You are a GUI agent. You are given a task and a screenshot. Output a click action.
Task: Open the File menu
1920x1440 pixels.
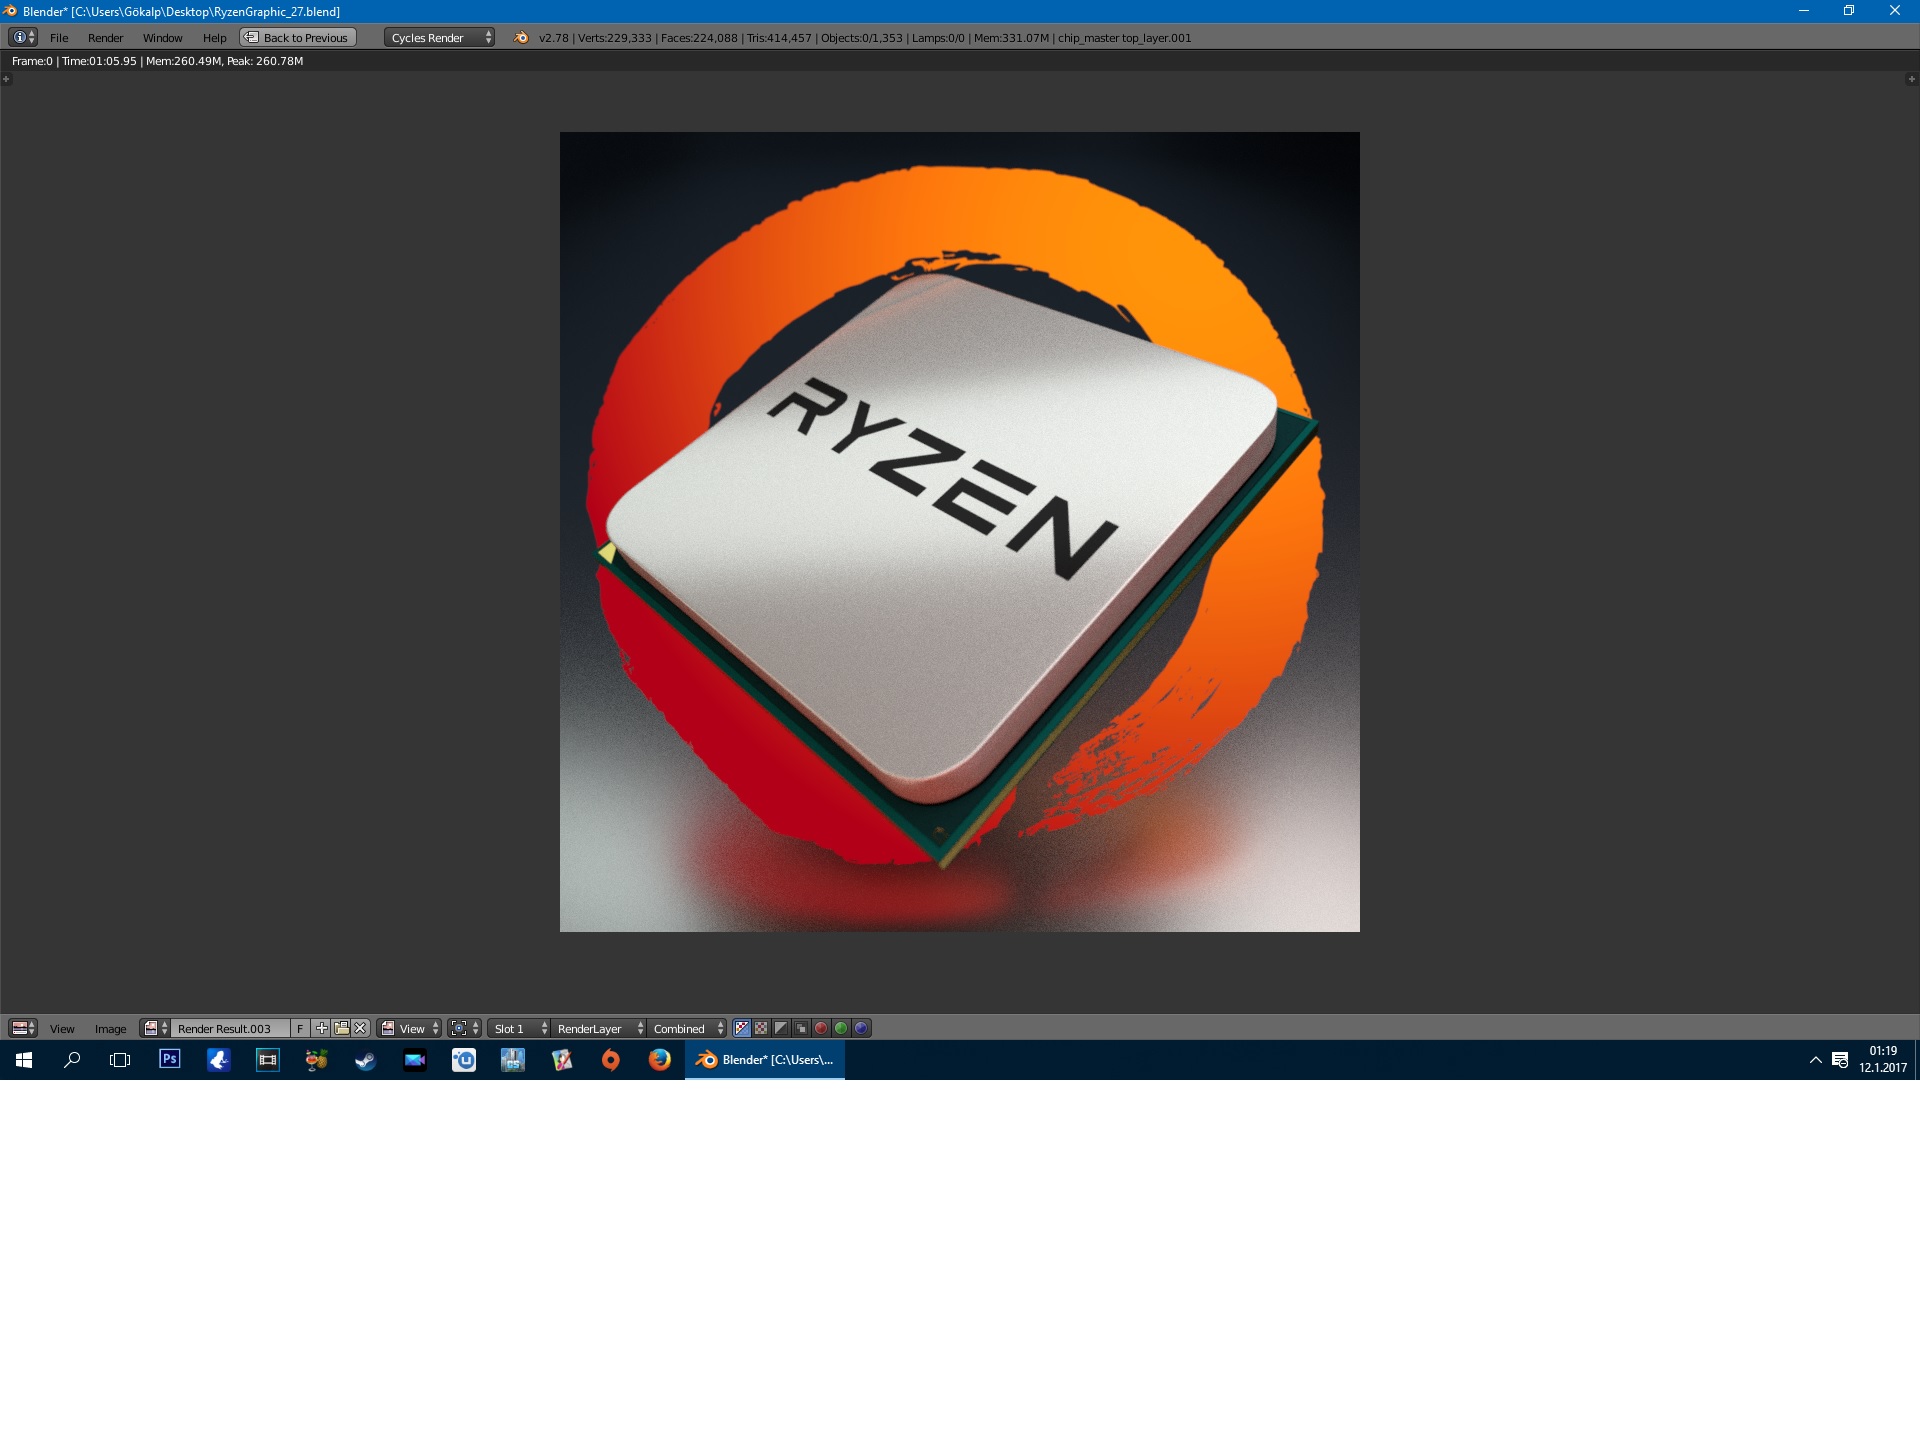pyautogui.click(x=59, y=38)
